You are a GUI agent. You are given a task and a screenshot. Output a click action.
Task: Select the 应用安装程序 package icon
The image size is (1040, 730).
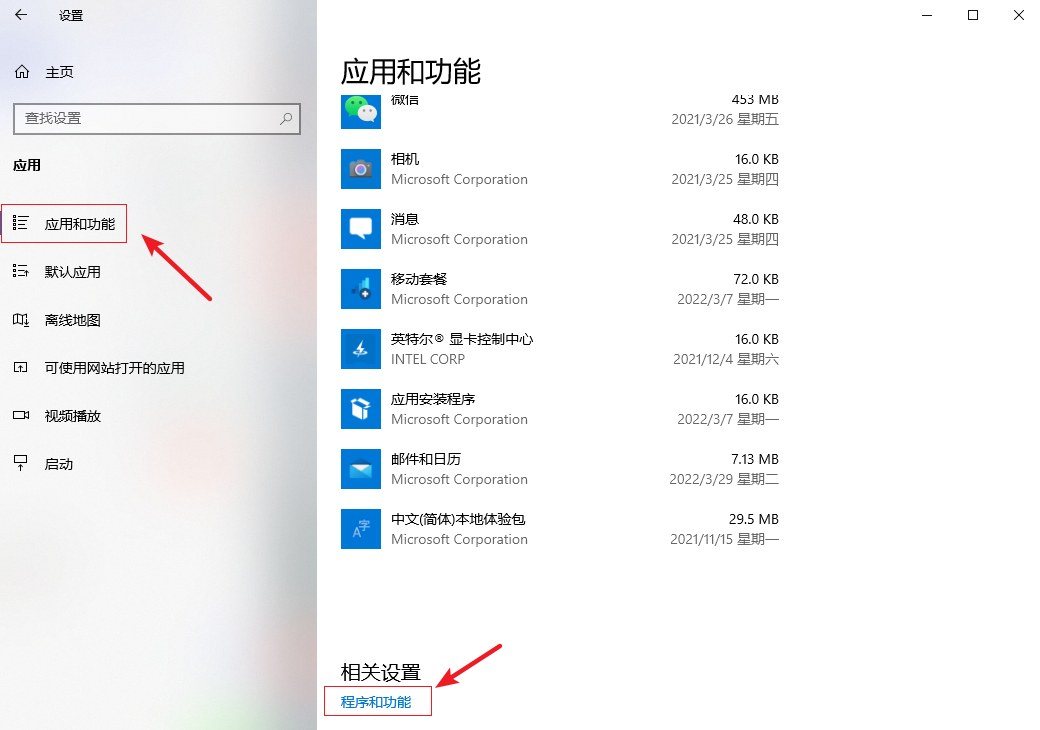360,409
